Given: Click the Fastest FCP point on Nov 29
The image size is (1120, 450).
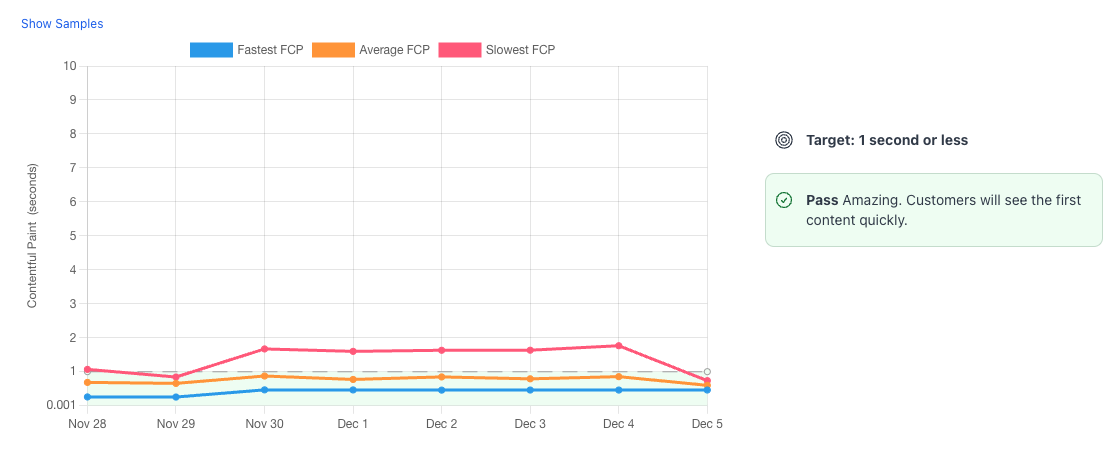Looking at the screenshot, I should pyautogui.click(x=176, y=397).
